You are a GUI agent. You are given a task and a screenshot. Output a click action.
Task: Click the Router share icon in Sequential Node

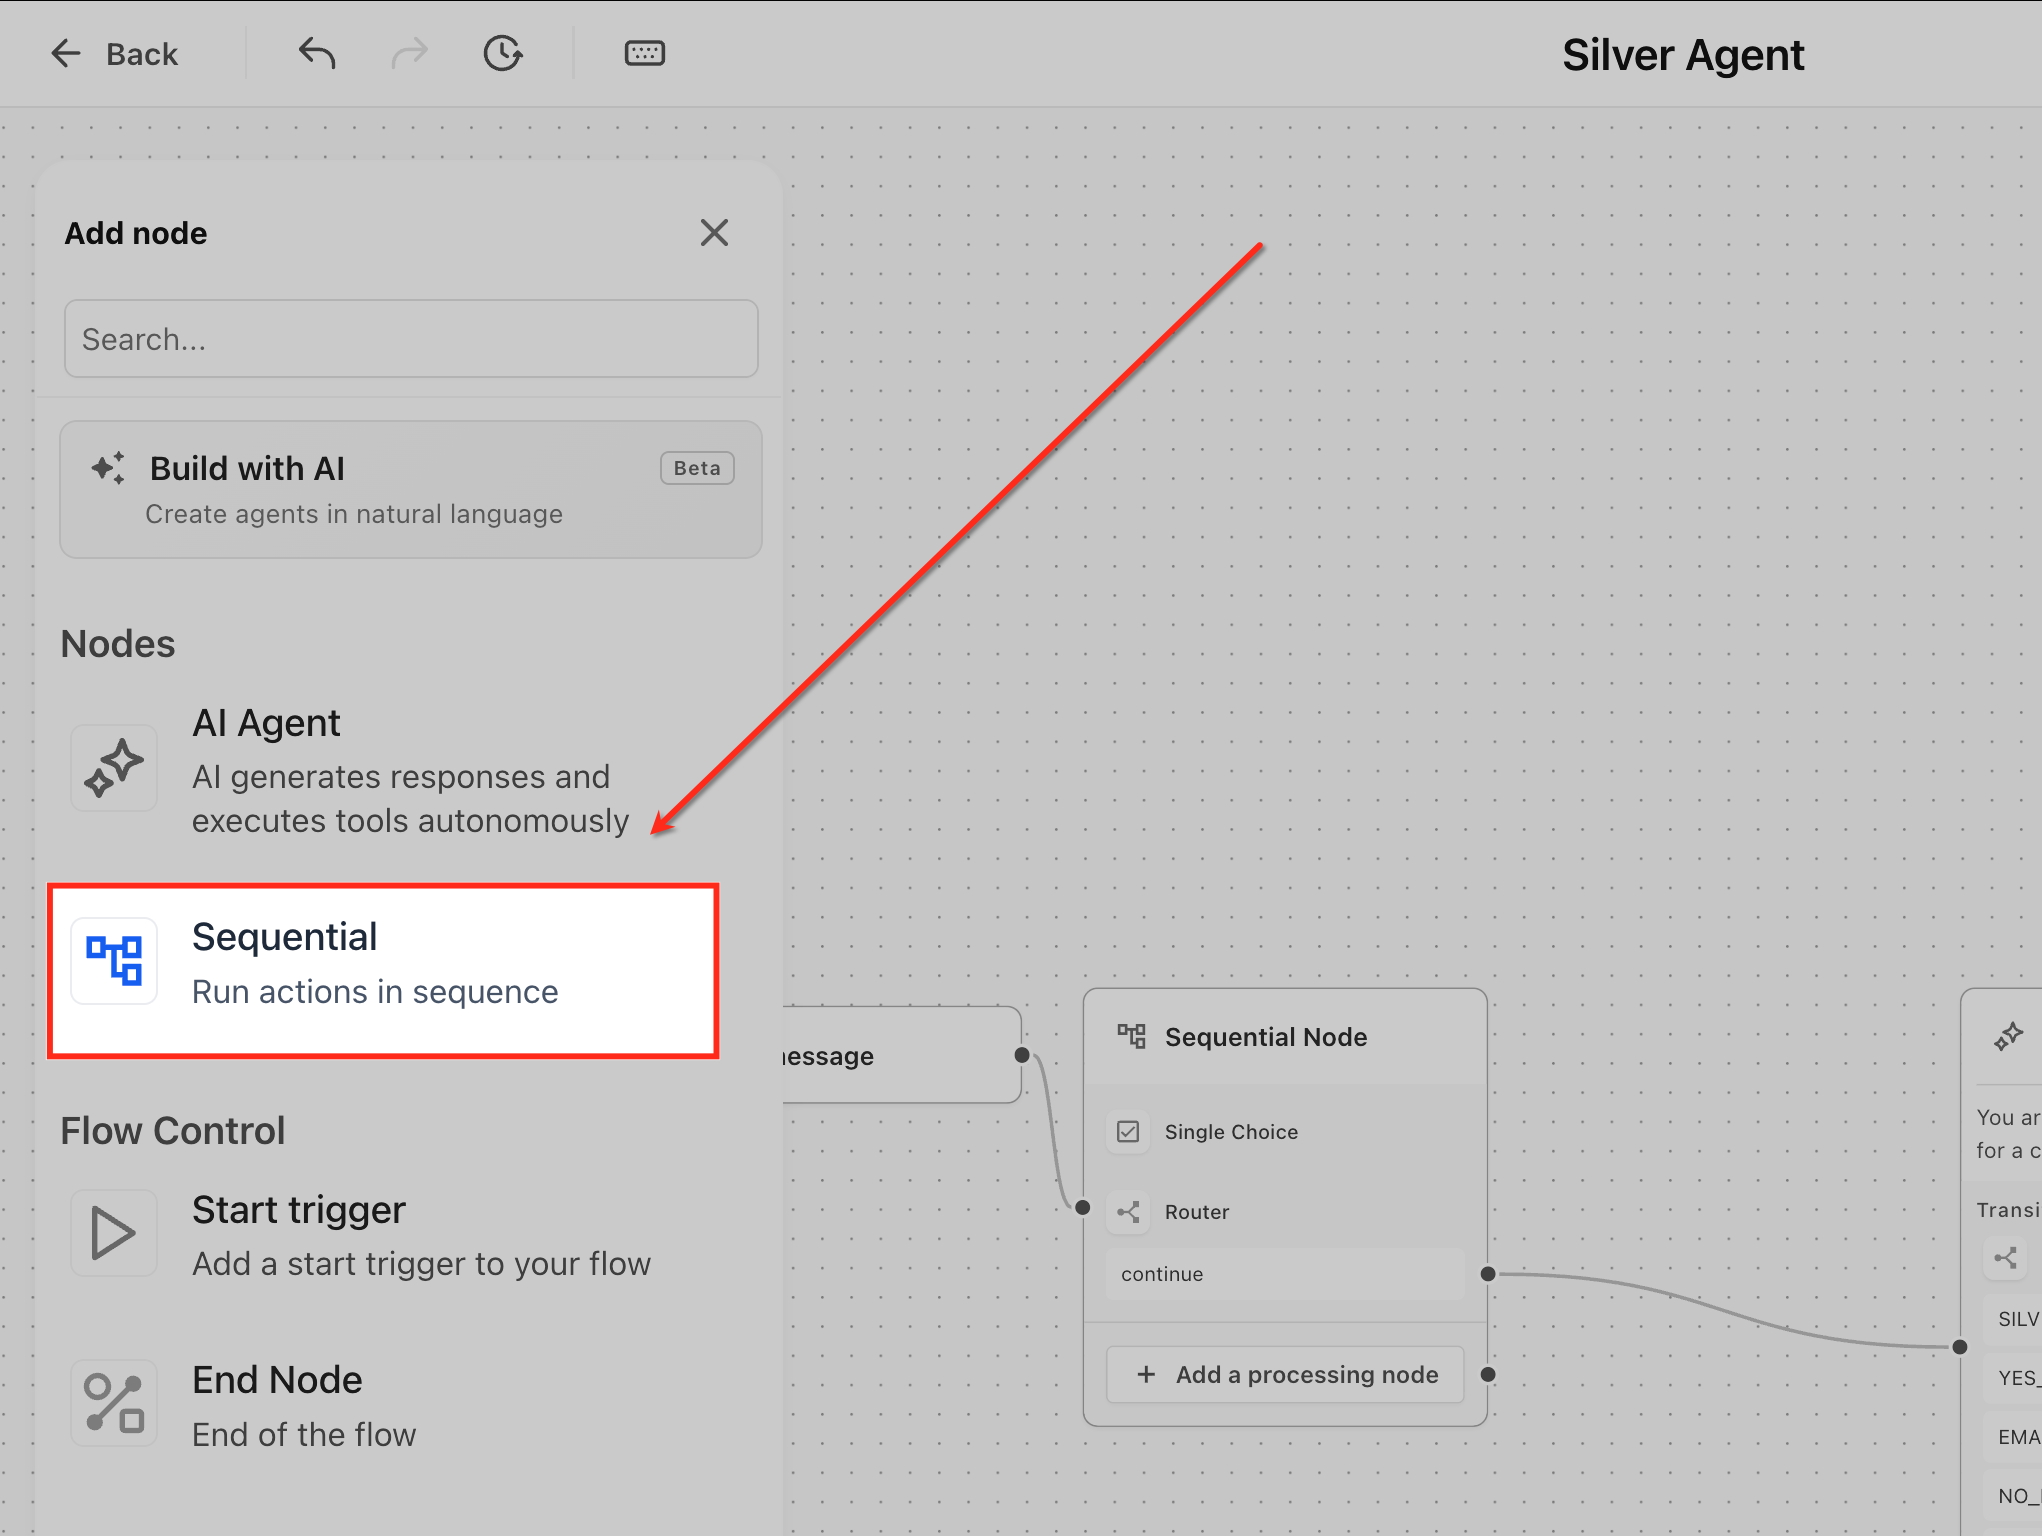click(1128, 1212)
